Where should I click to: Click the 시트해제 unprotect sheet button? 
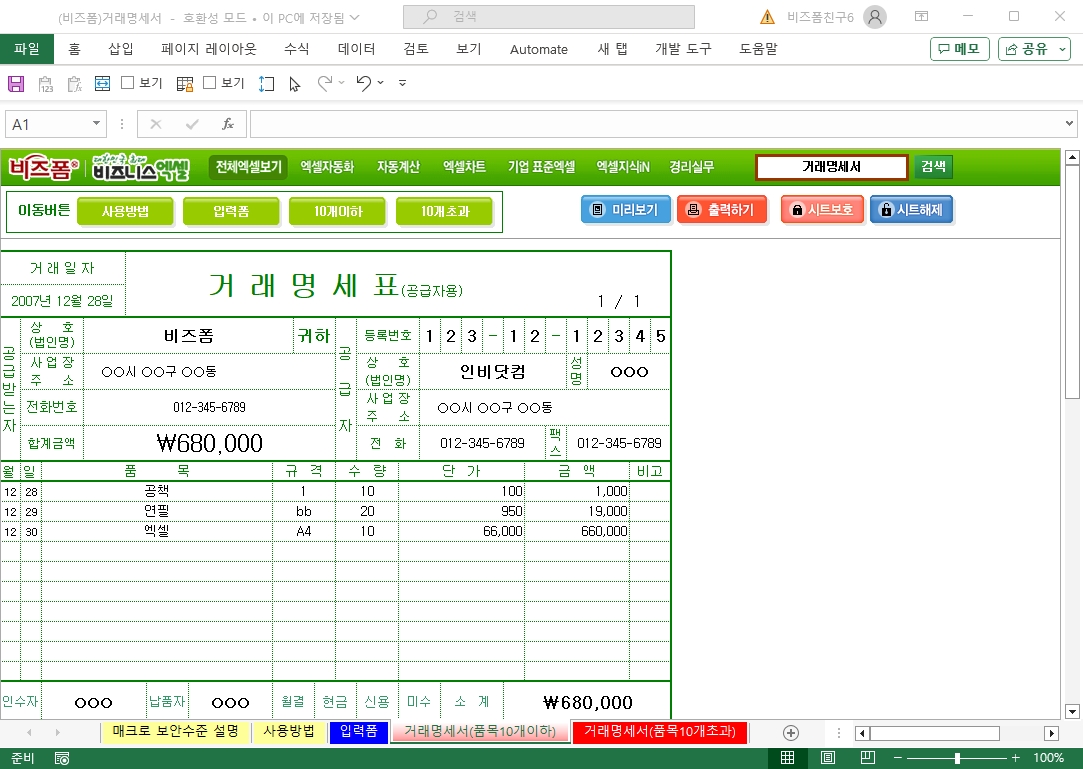pos(912,210)
